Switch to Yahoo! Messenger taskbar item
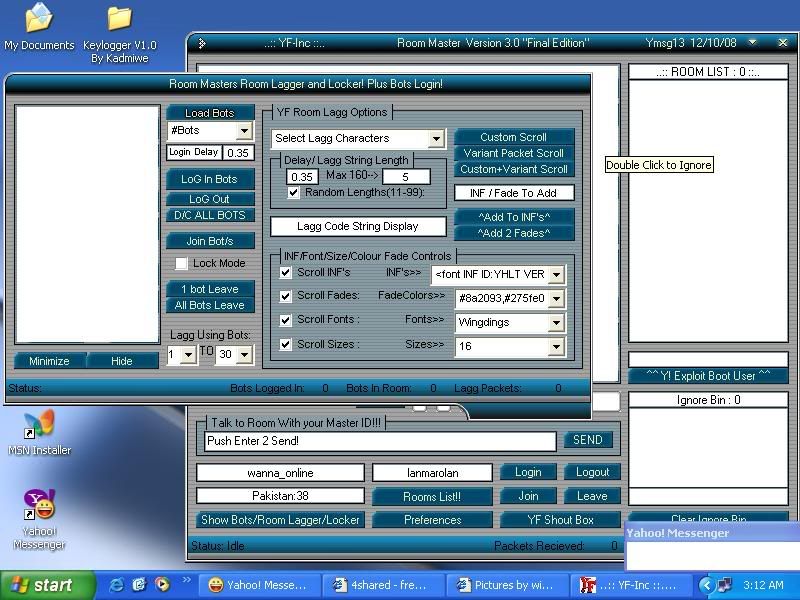The image size is (800, 600). 259,585
